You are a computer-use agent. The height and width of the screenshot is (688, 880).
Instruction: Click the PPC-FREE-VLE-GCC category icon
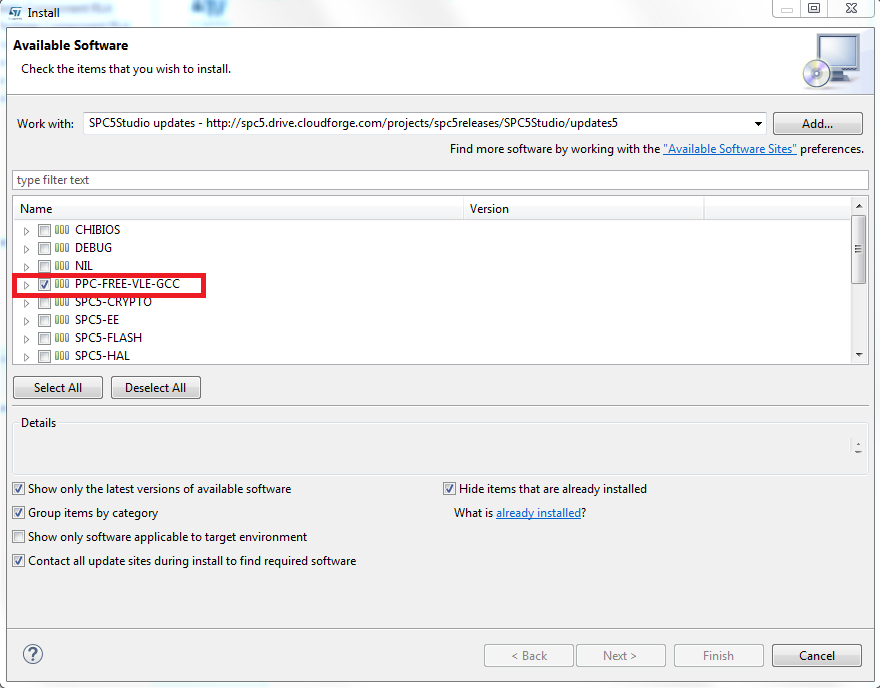[x=62, y=284]
